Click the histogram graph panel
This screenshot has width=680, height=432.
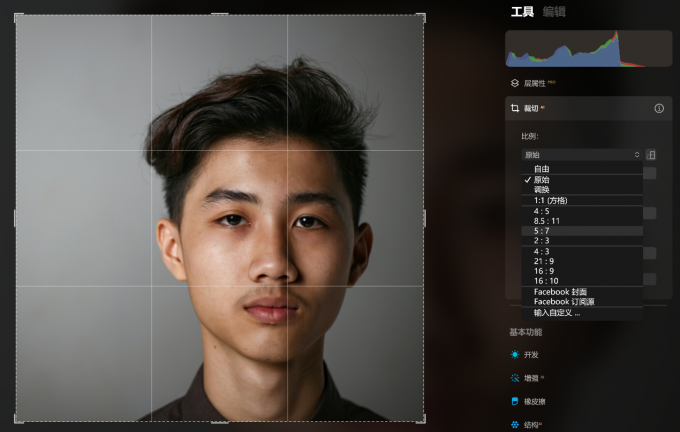pyautogui.click(x=588, y=49)
